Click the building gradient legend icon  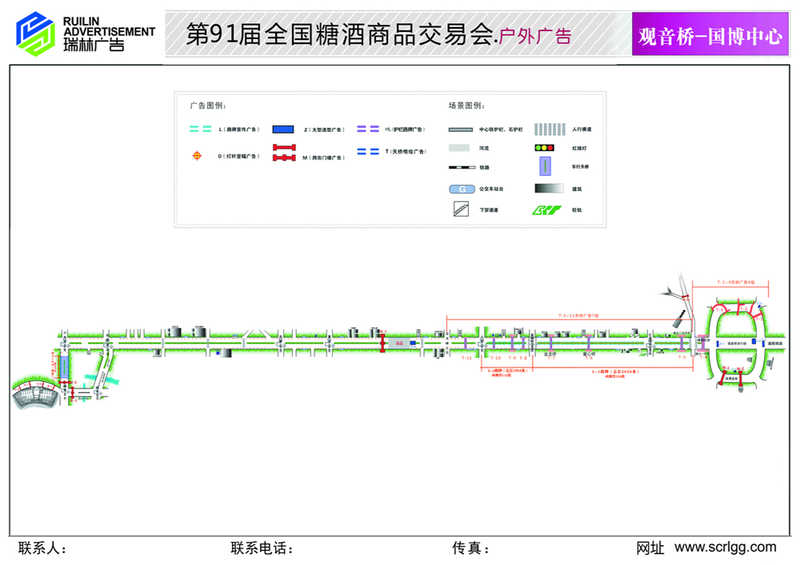point(545,188)
